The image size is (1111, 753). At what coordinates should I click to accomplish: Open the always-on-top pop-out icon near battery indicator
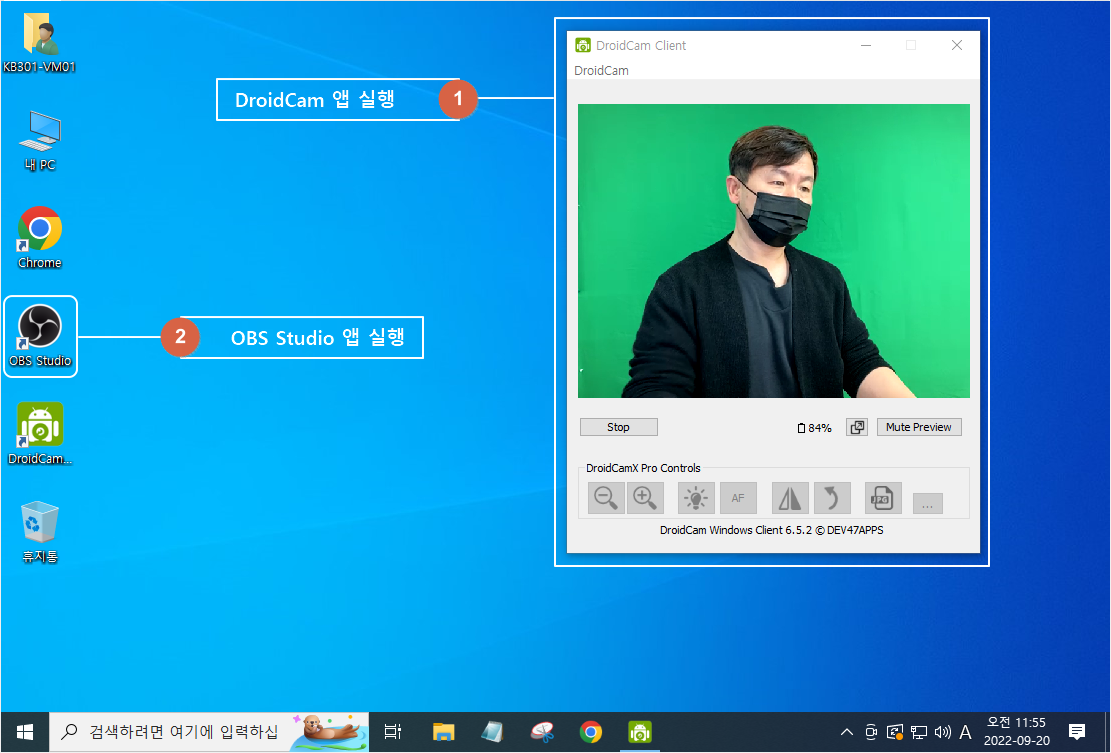click(x=857, y=427)
